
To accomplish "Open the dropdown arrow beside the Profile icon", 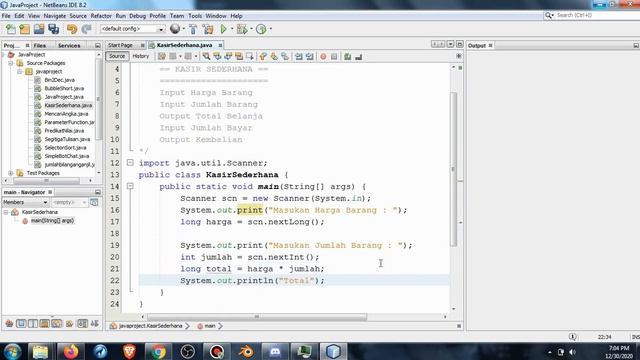I will point(271,29).
